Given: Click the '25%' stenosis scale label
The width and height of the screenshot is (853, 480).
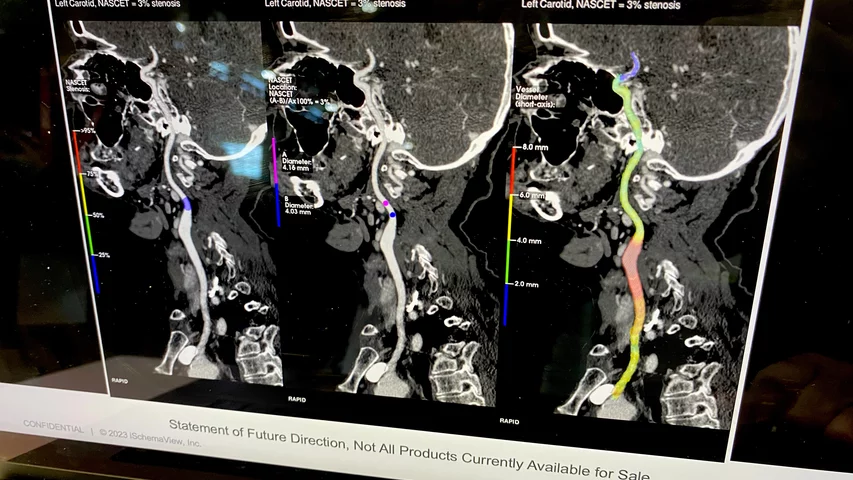Looking at the screenshot, I should 103,255.
